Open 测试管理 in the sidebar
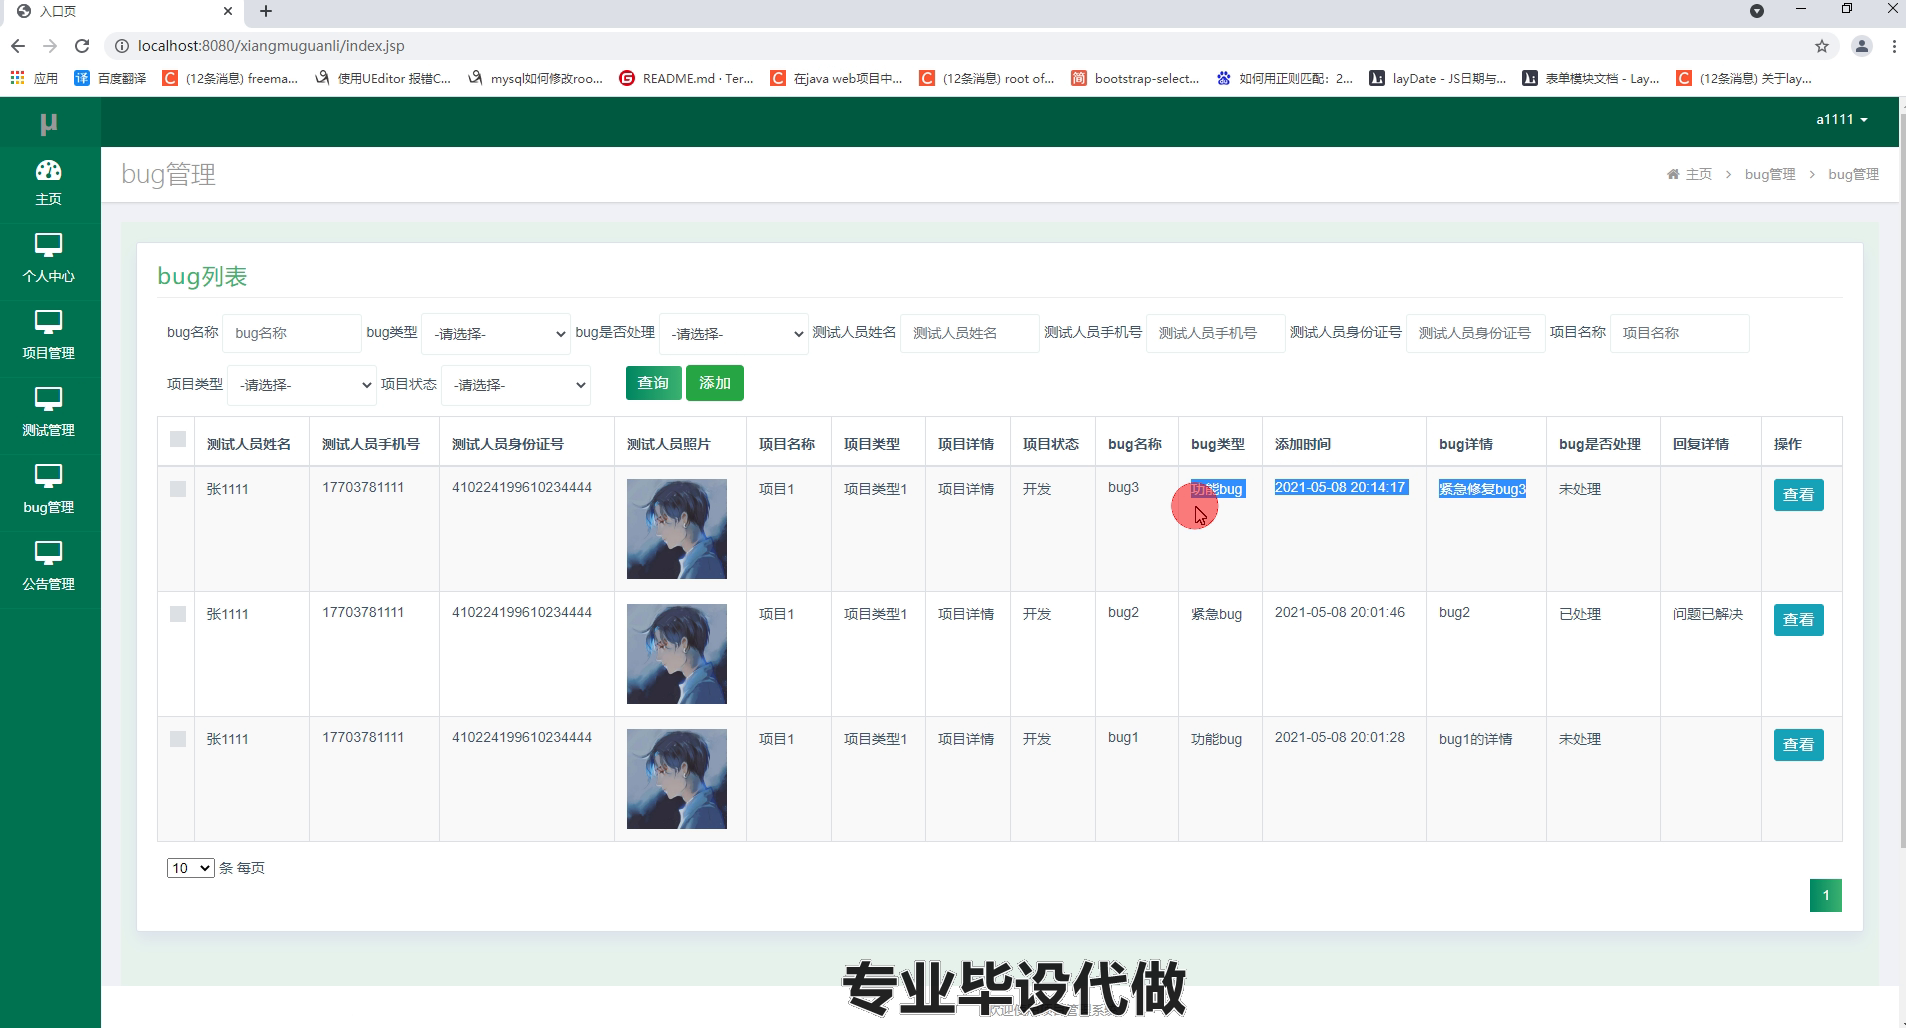Screen dimensions: 1906x1028 [x=48, y=413]
